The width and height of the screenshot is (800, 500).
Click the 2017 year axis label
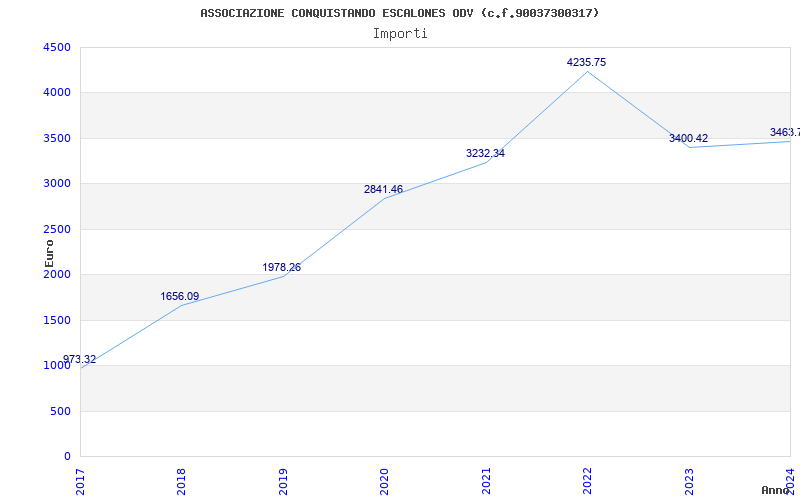coord(81,482)
